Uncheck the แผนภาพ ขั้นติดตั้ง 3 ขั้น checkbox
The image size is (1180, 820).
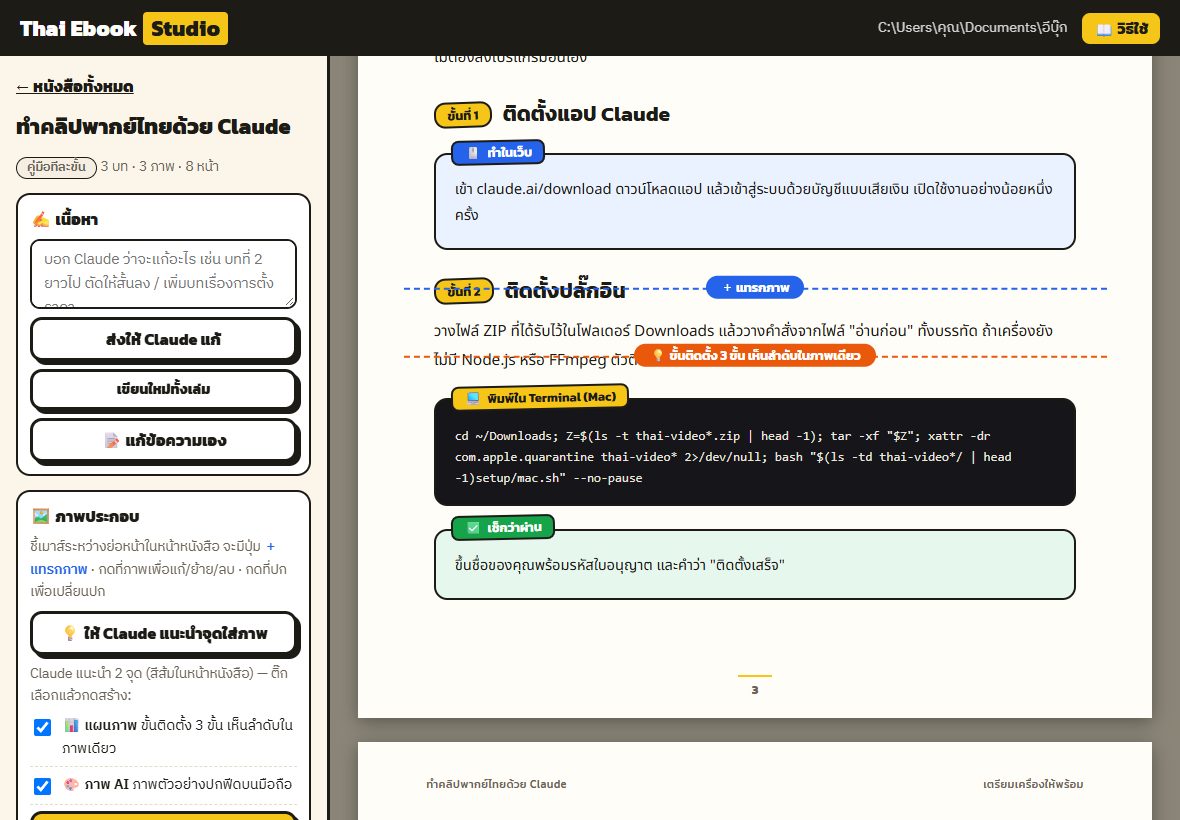click(43, 727)
